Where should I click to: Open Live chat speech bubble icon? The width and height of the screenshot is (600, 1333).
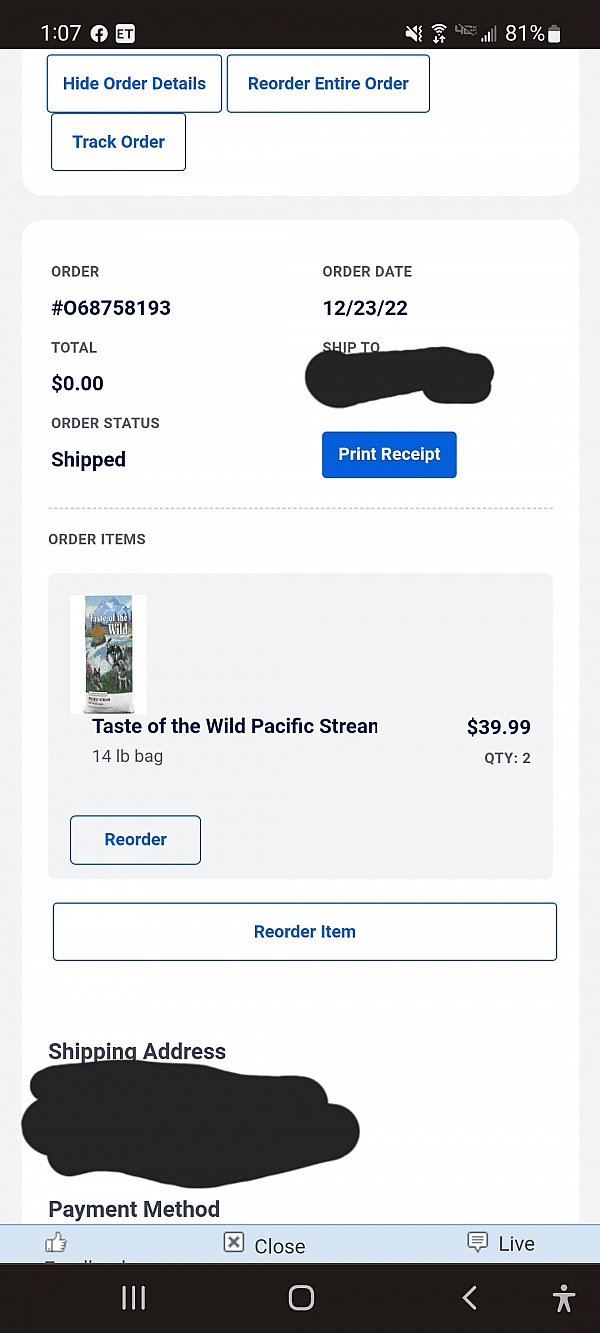478,1242
